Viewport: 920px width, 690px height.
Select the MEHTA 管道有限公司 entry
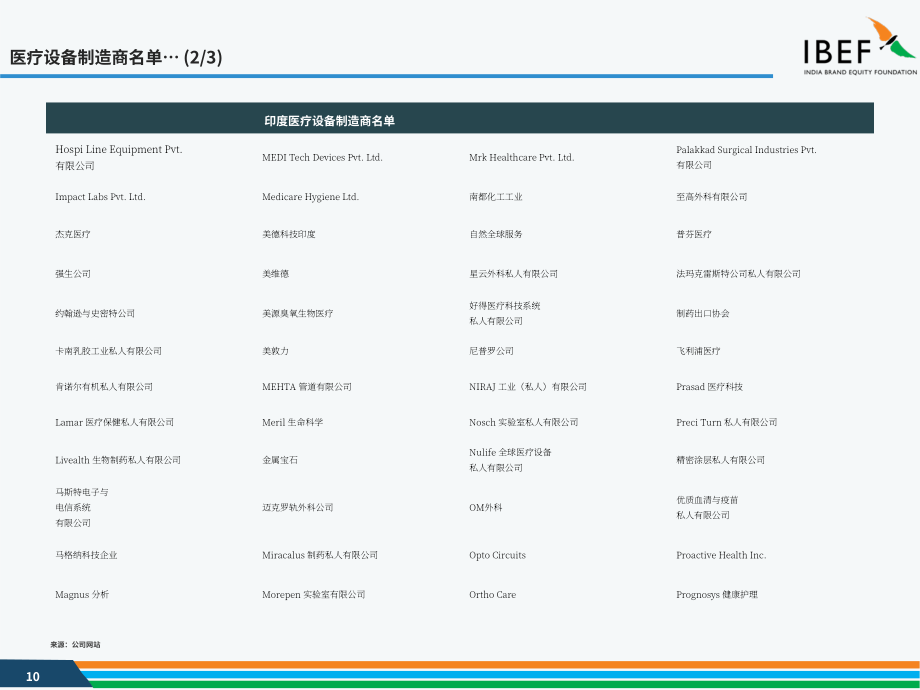point(307,387)
